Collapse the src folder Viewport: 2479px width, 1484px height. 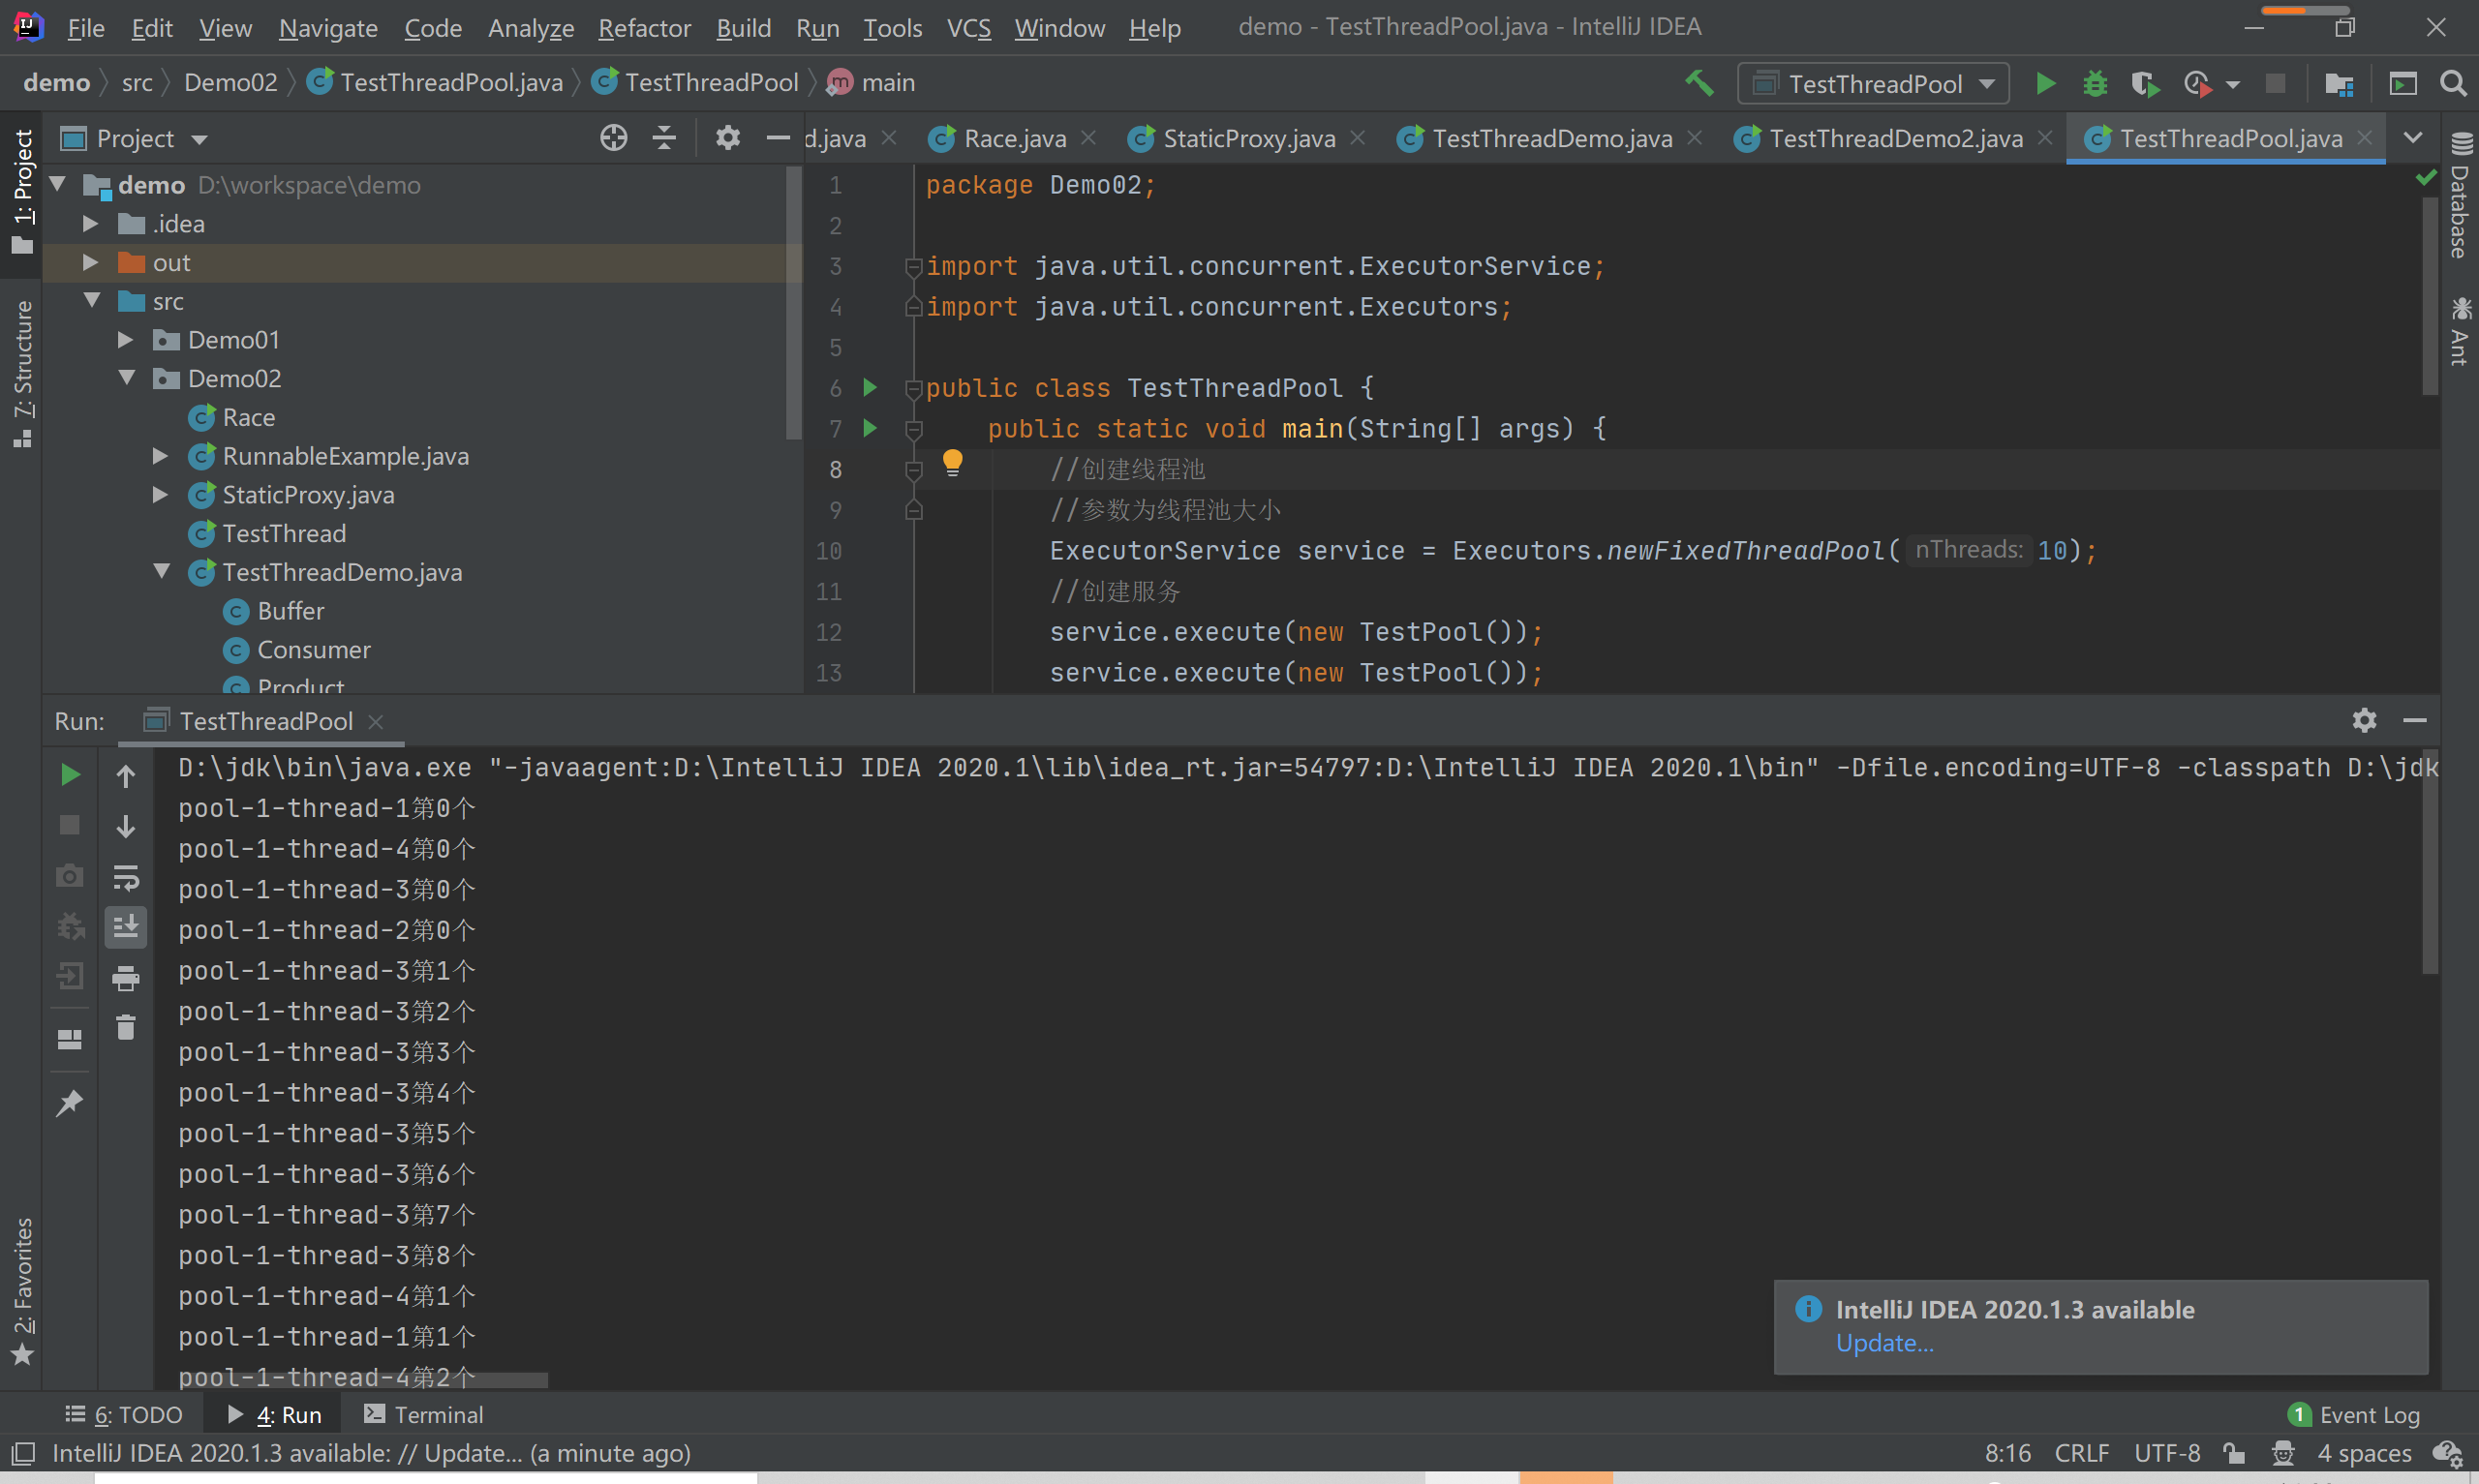pos(92,300)
